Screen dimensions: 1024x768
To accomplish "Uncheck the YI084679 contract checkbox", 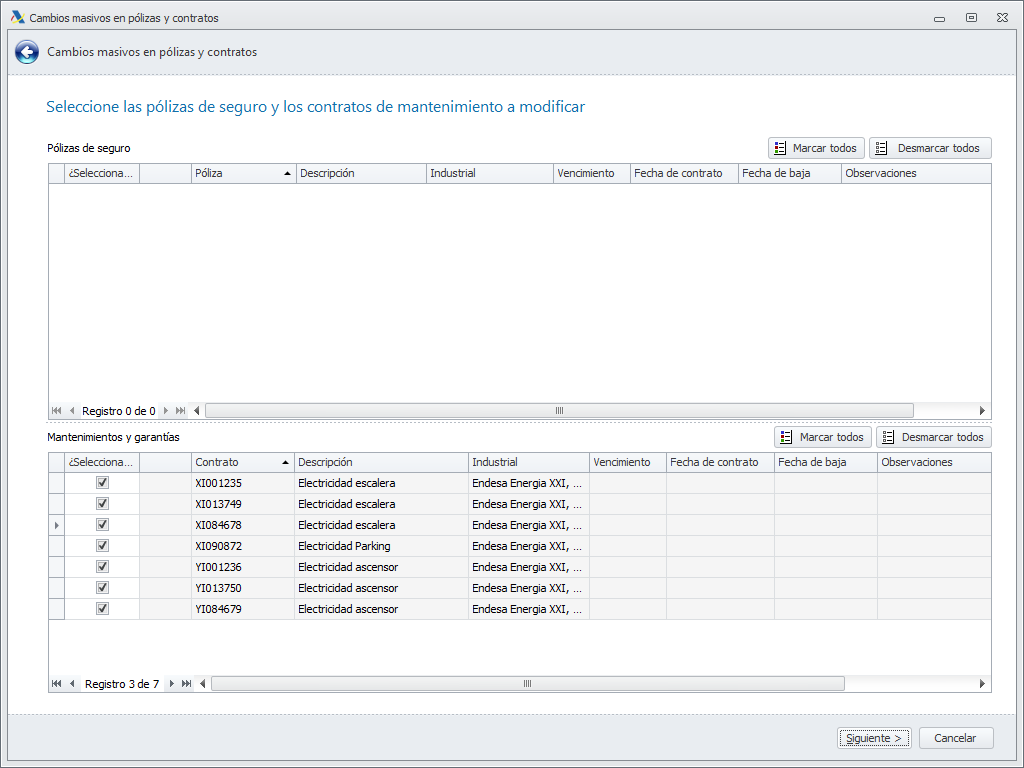I will tap(102, 608).
